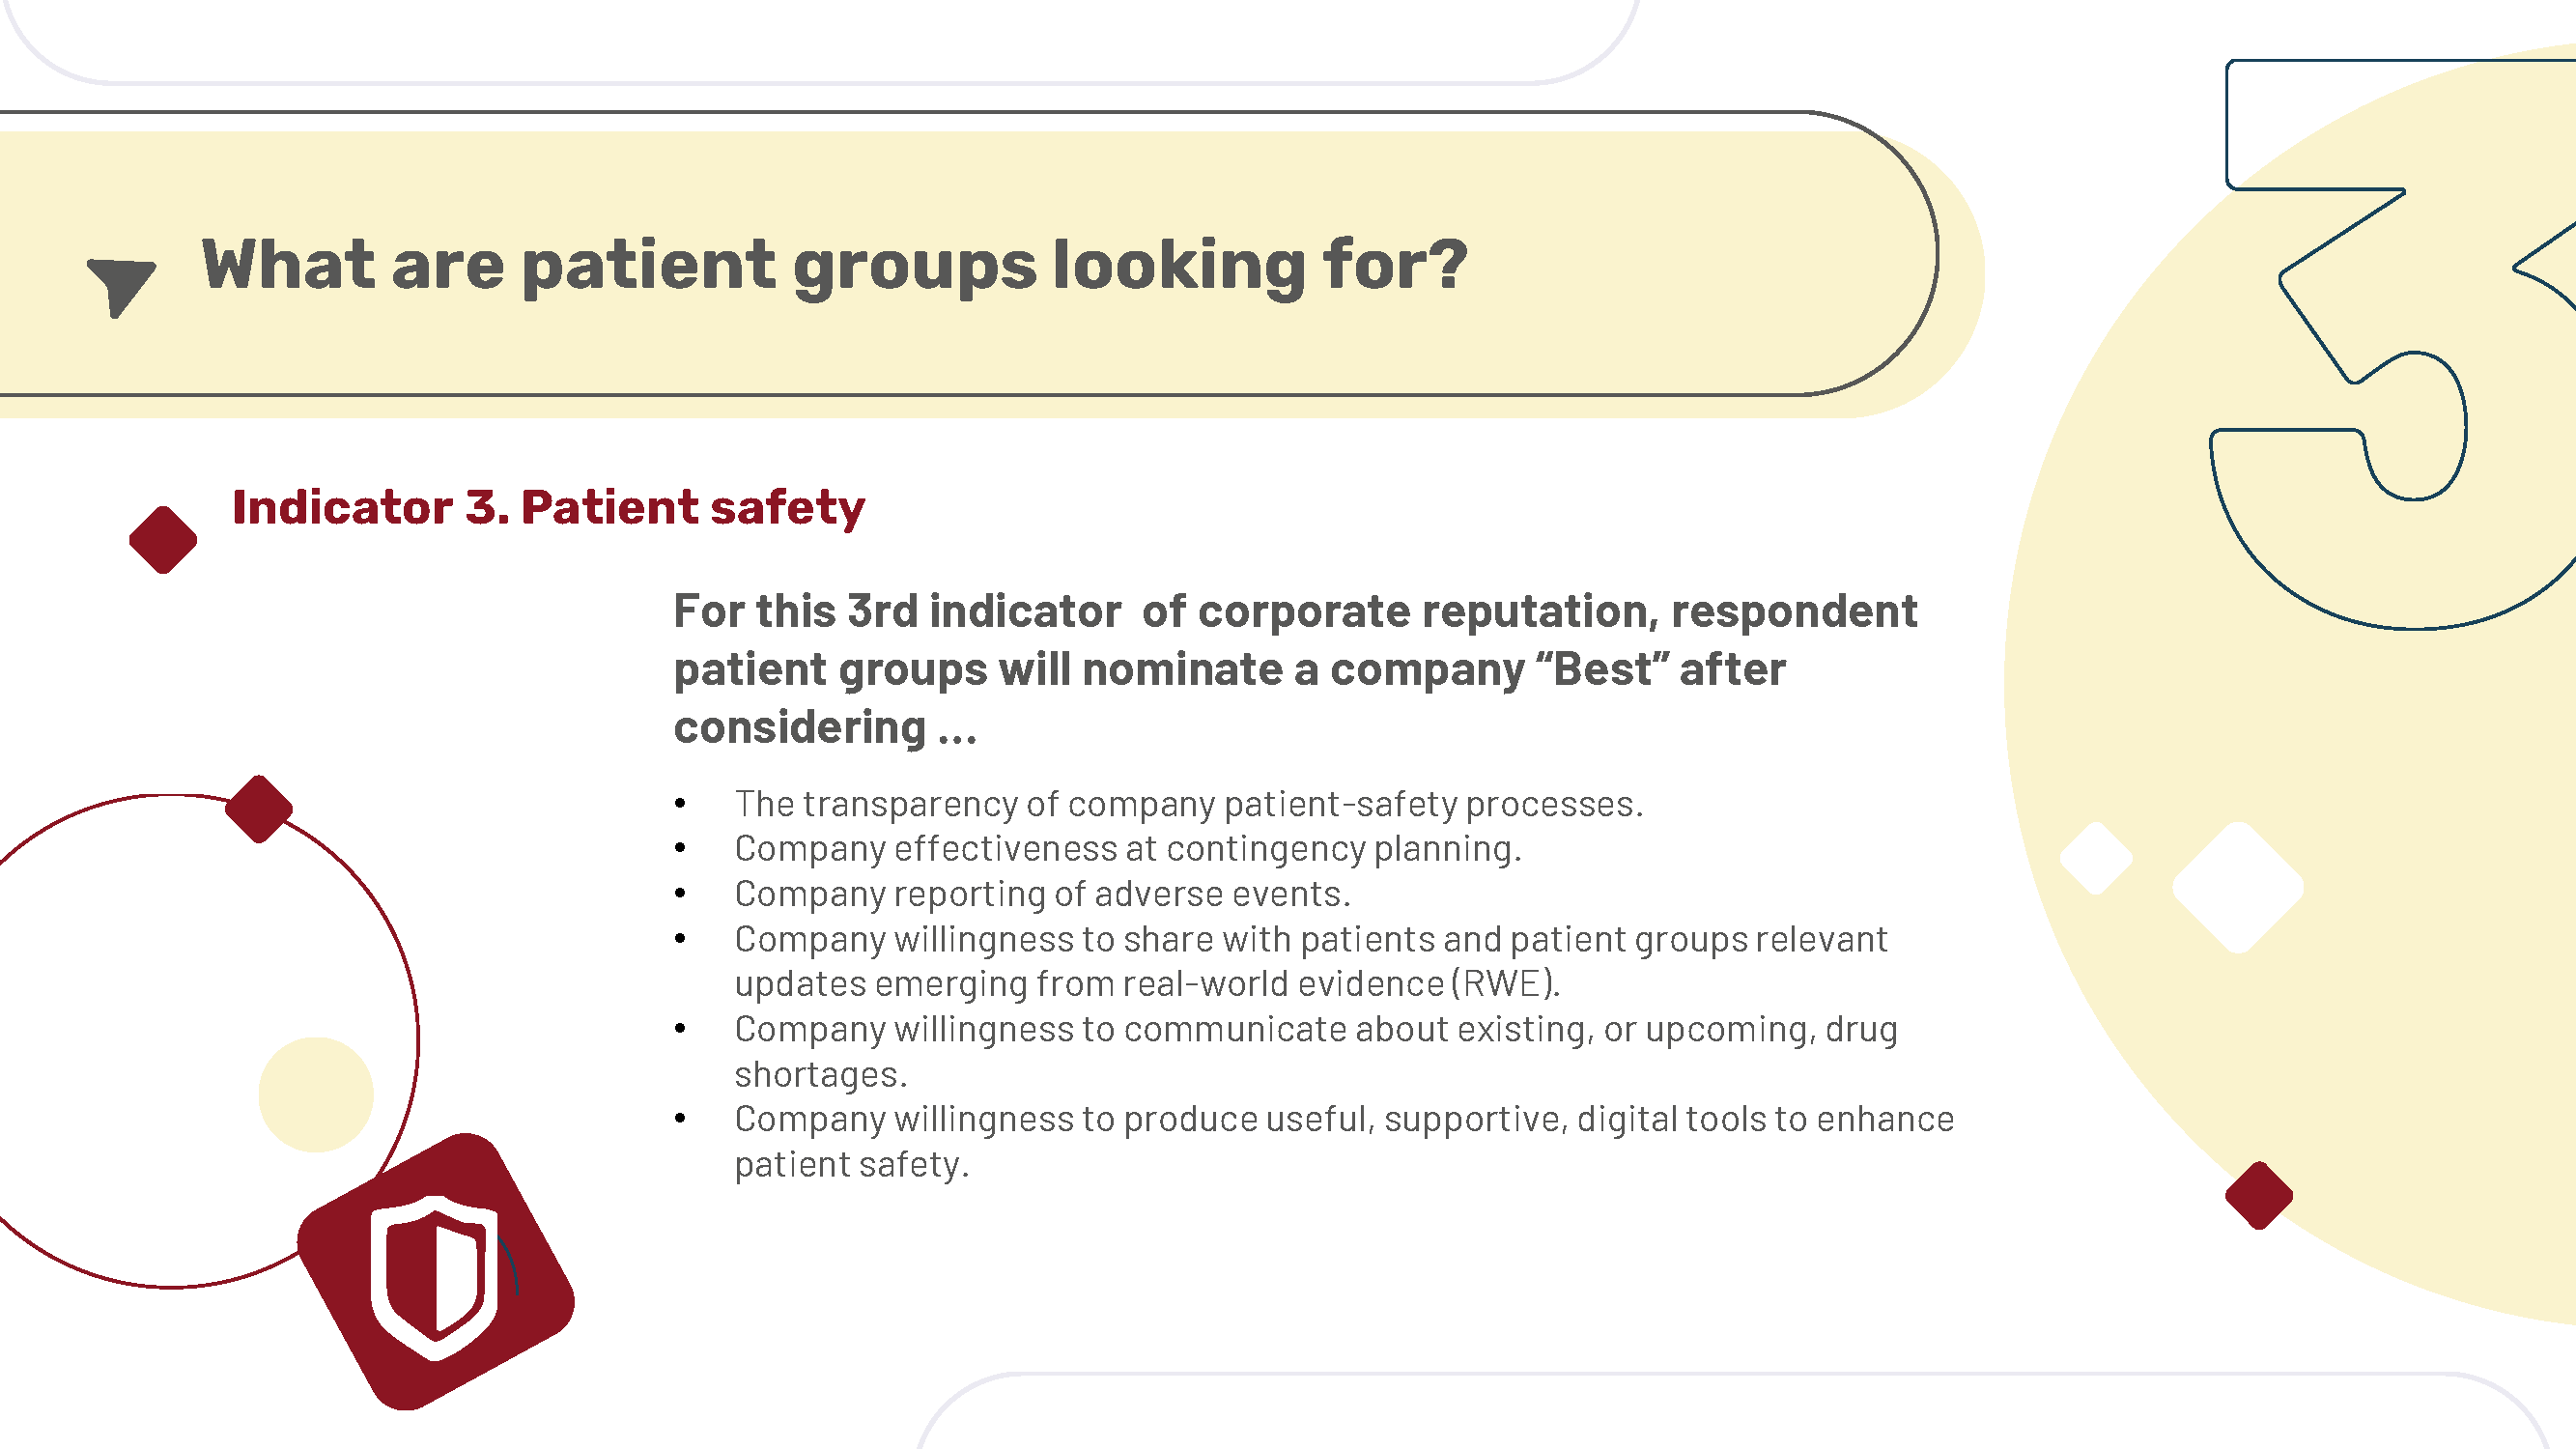2576x1449 pixels.
Task: Select the "reporting of adverse events" bullet
Action: click(x=1042, y=894)
